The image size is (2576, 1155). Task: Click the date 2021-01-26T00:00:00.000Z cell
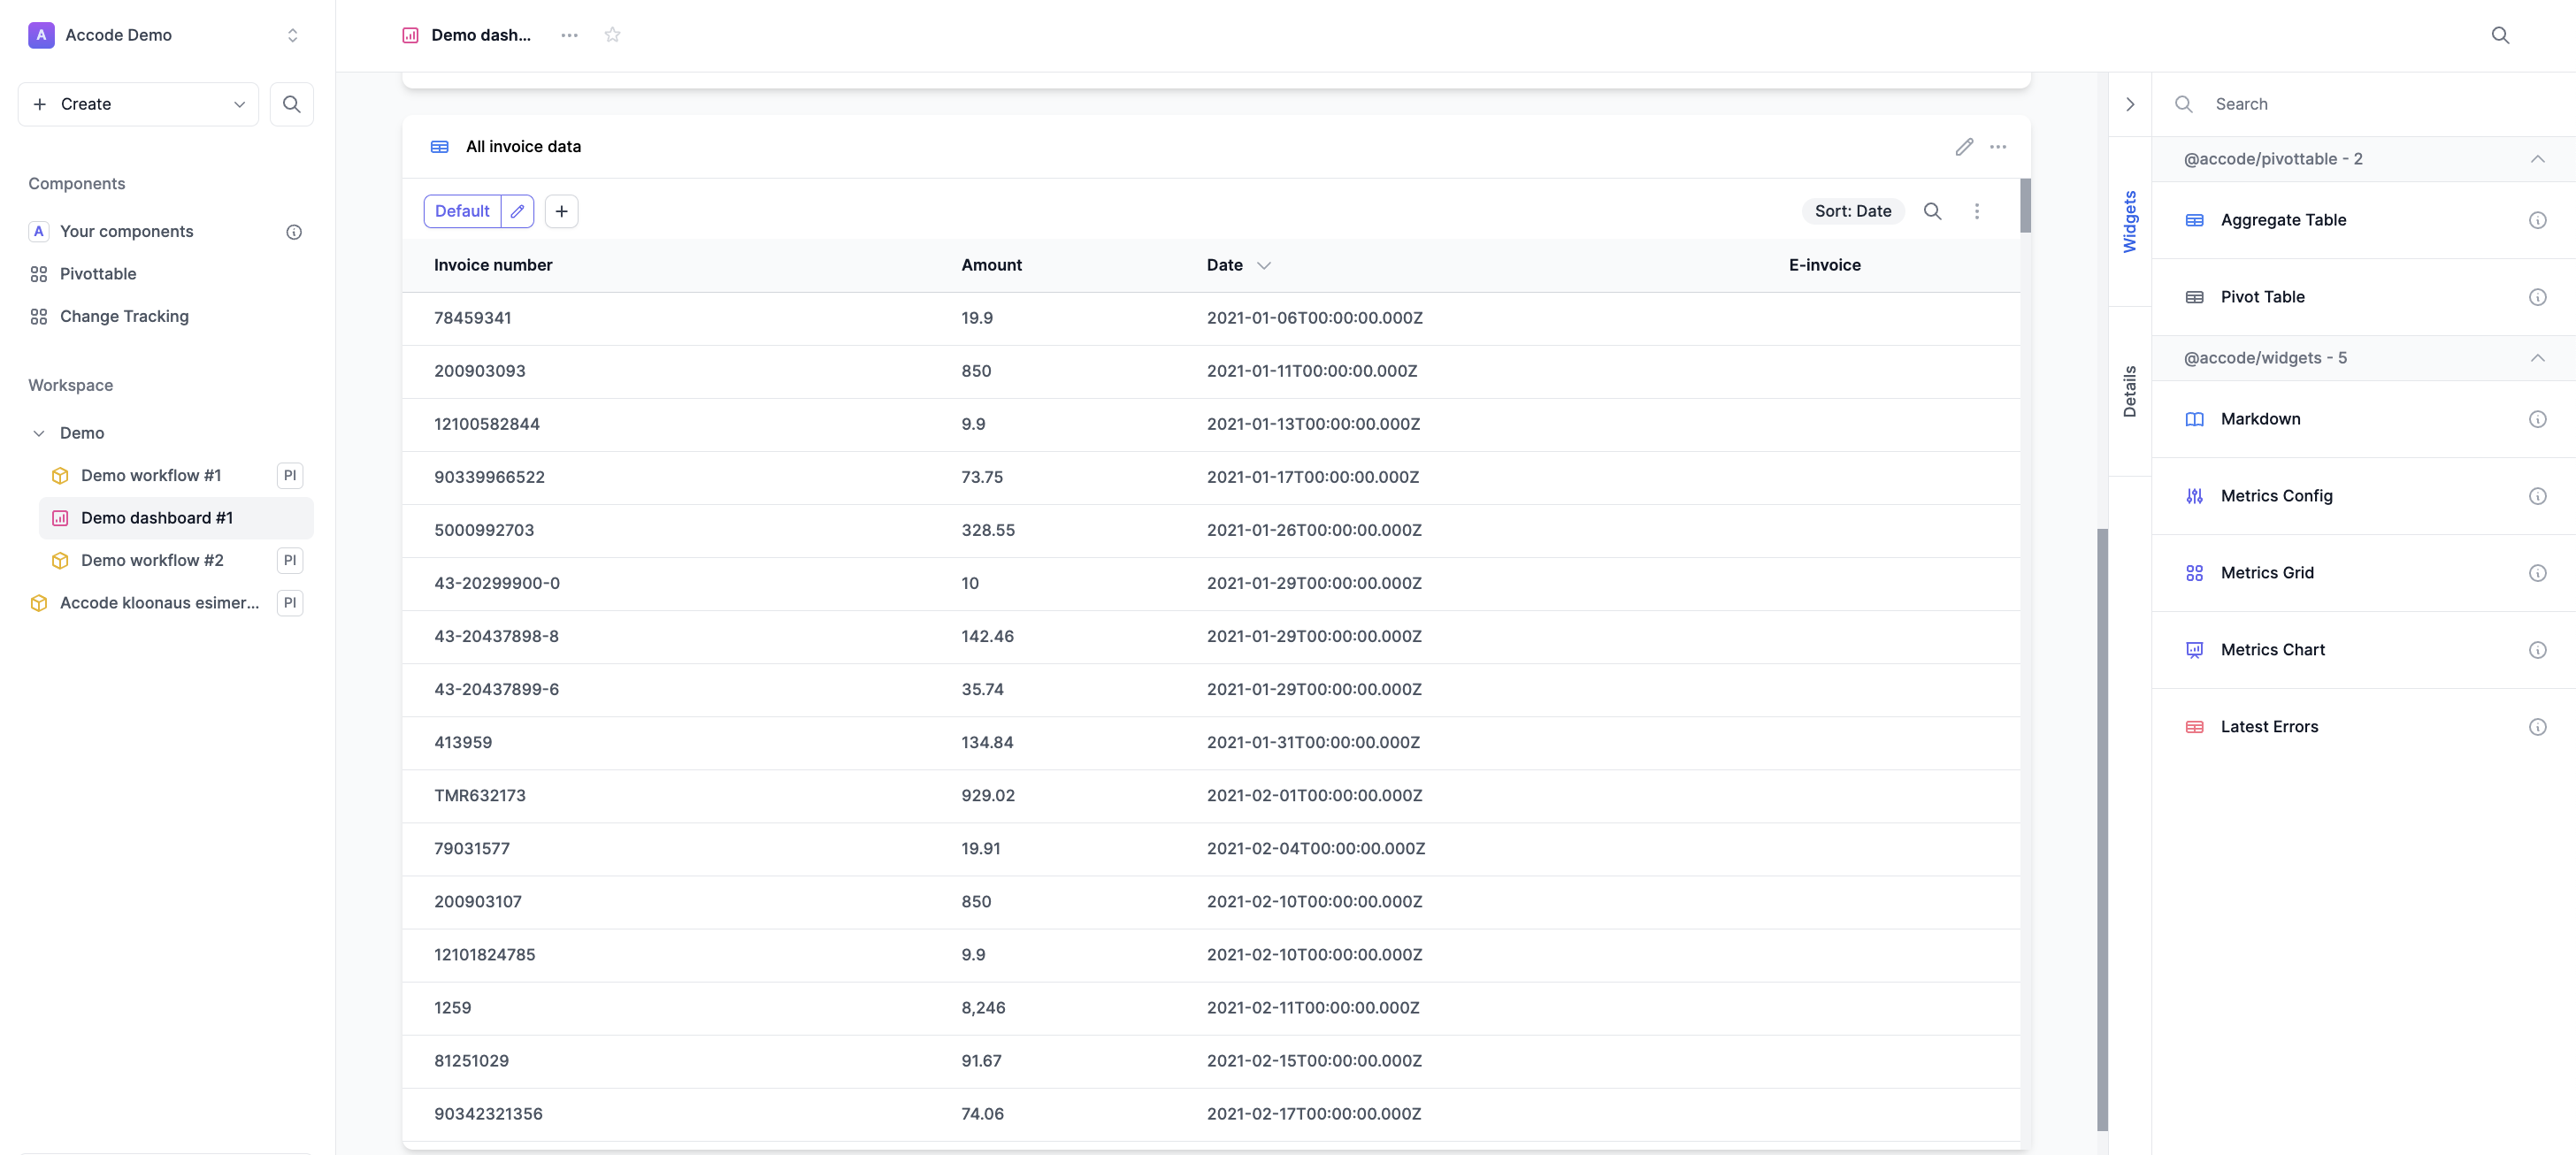pos(1313,530)
